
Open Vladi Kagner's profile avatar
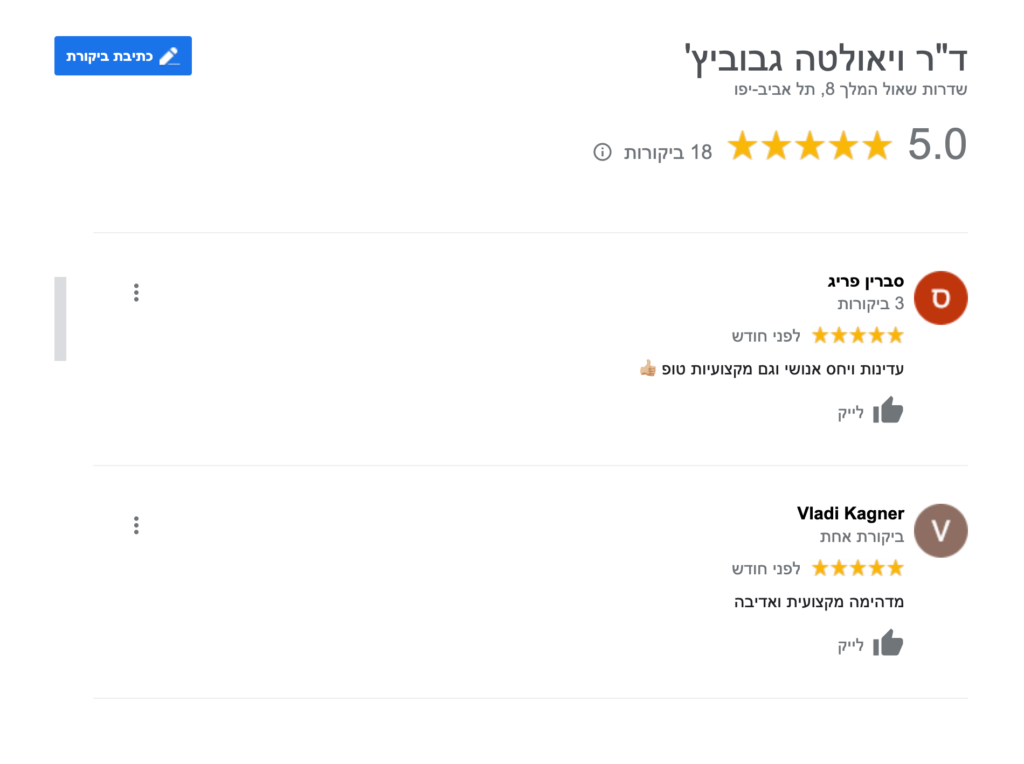(x=939, y=531)
